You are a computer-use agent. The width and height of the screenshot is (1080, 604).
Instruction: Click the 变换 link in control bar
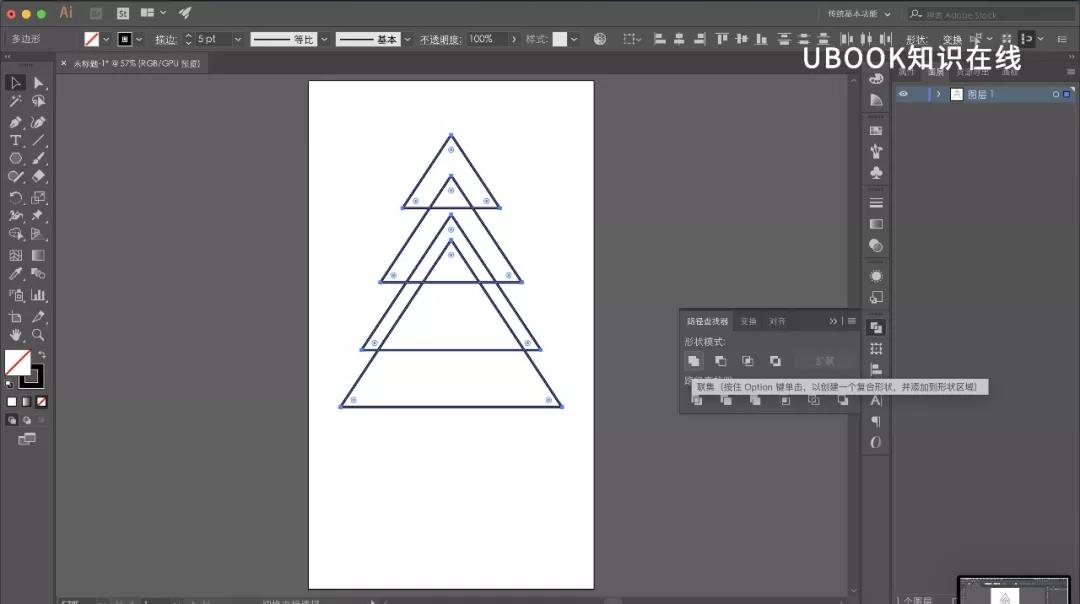(953, 39)
